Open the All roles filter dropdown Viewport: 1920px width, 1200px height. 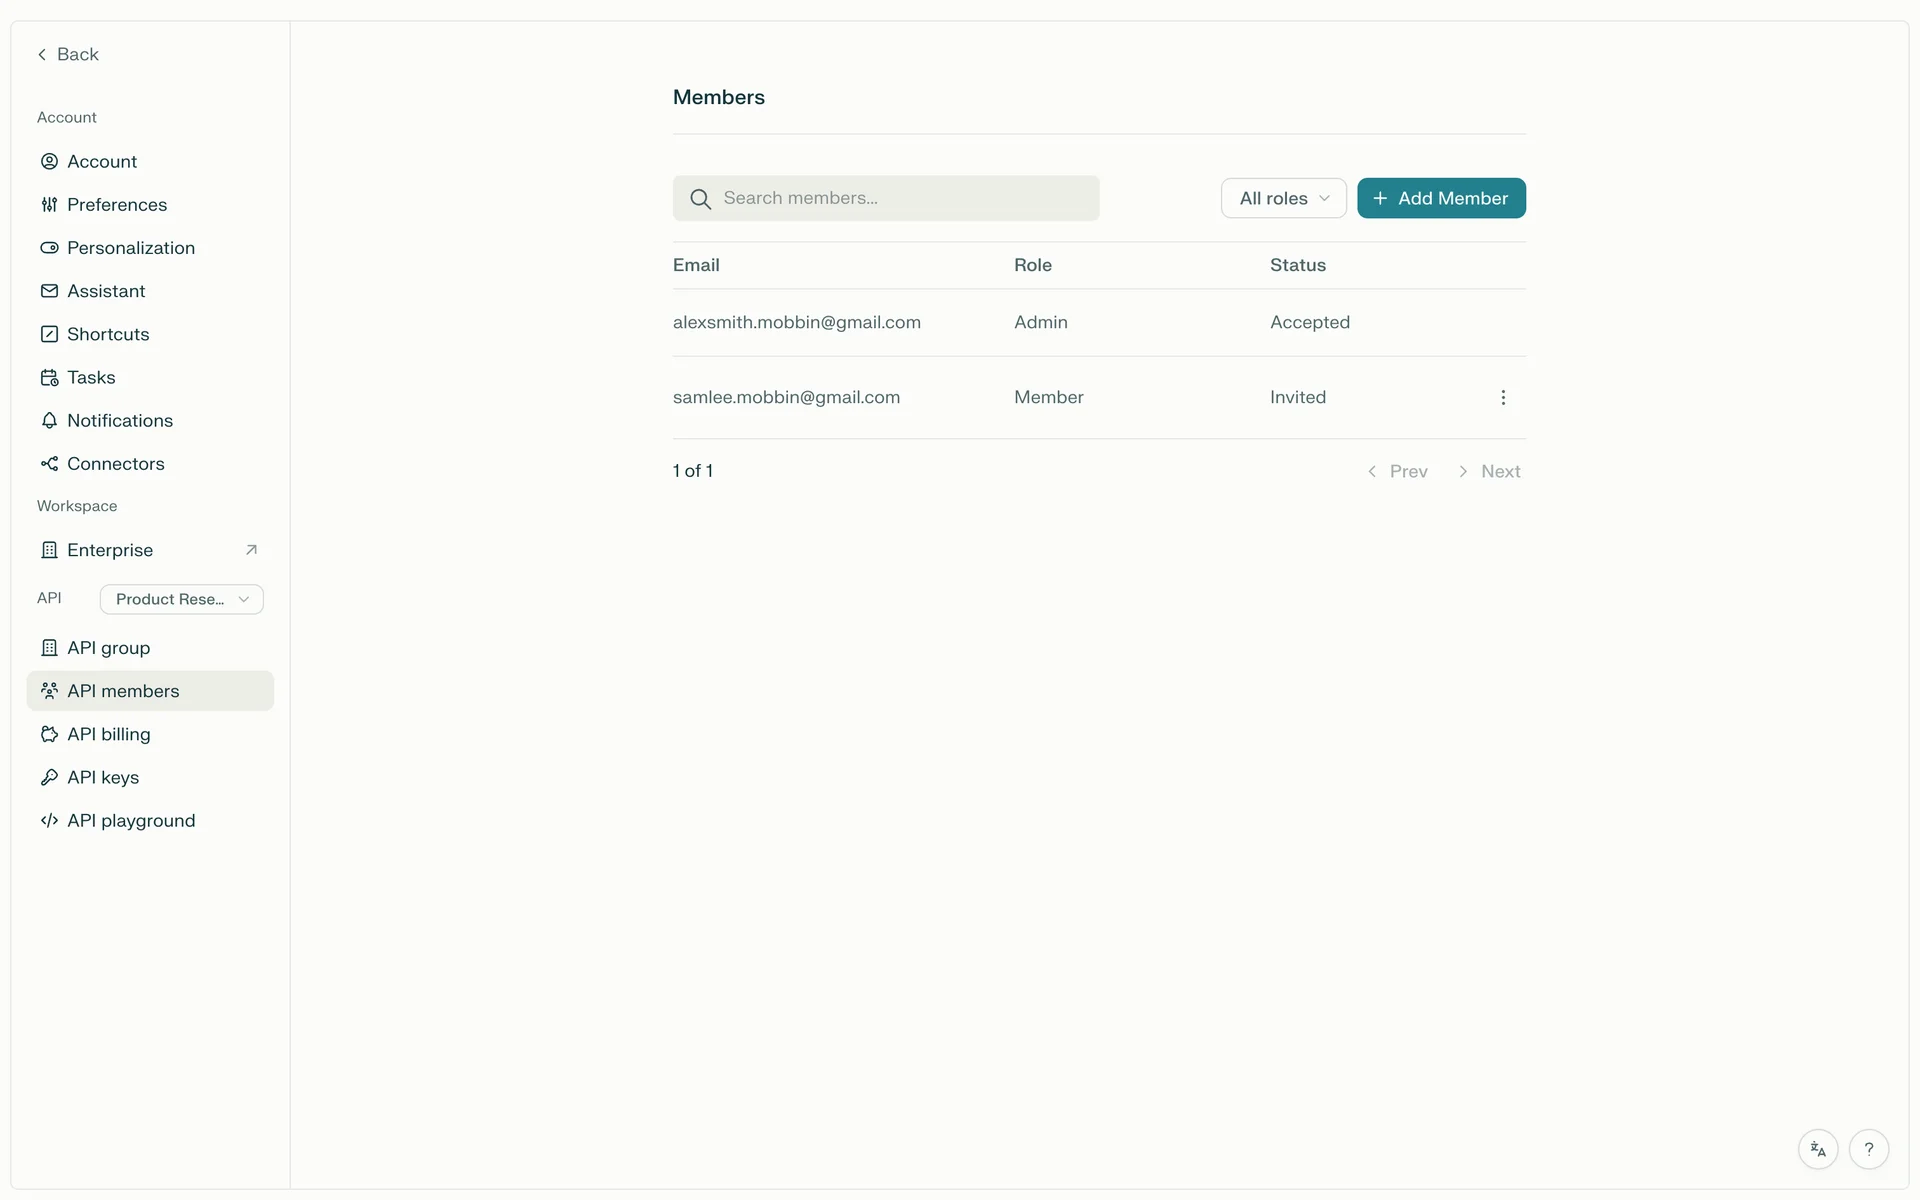click(1283, 198)
